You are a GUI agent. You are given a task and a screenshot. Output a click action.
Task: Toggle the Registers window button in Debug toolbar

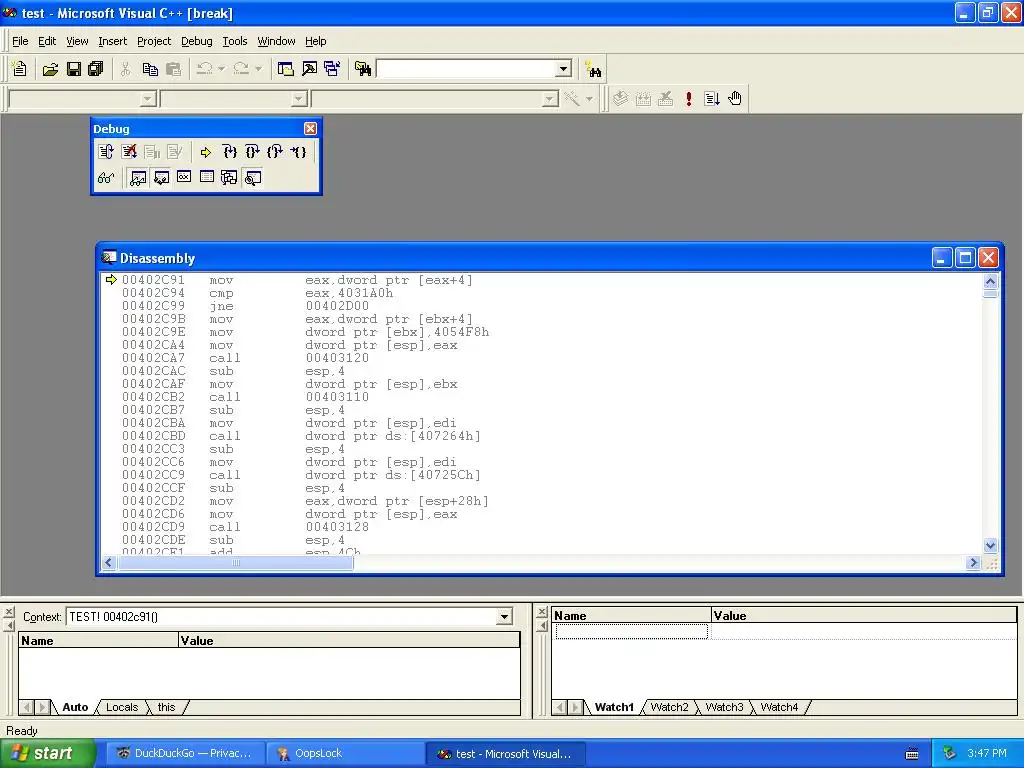pos(184,178)
